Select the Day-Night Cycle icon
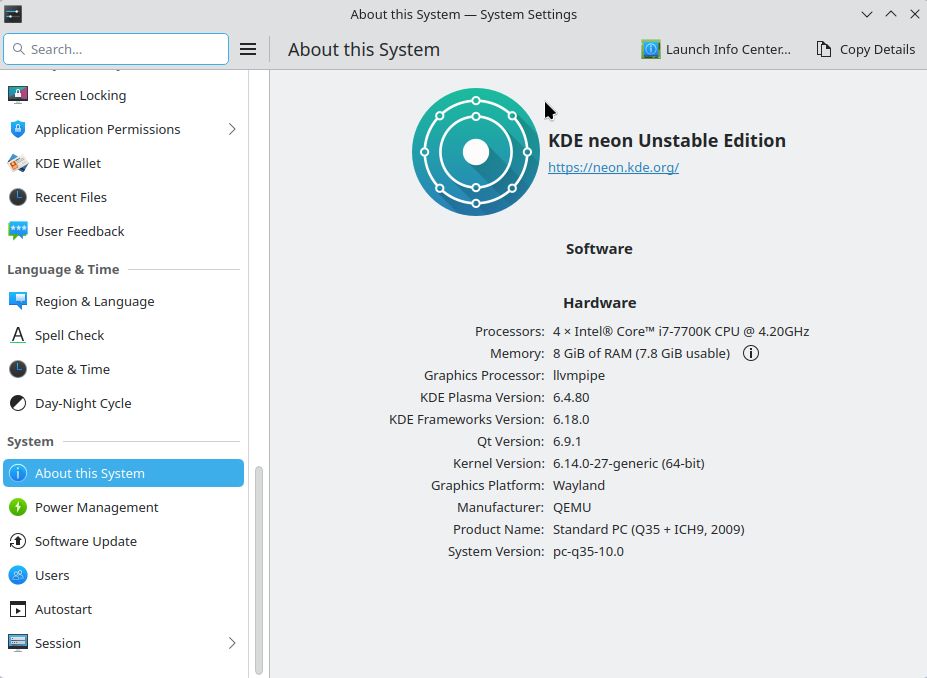 [x=18, y=403]
